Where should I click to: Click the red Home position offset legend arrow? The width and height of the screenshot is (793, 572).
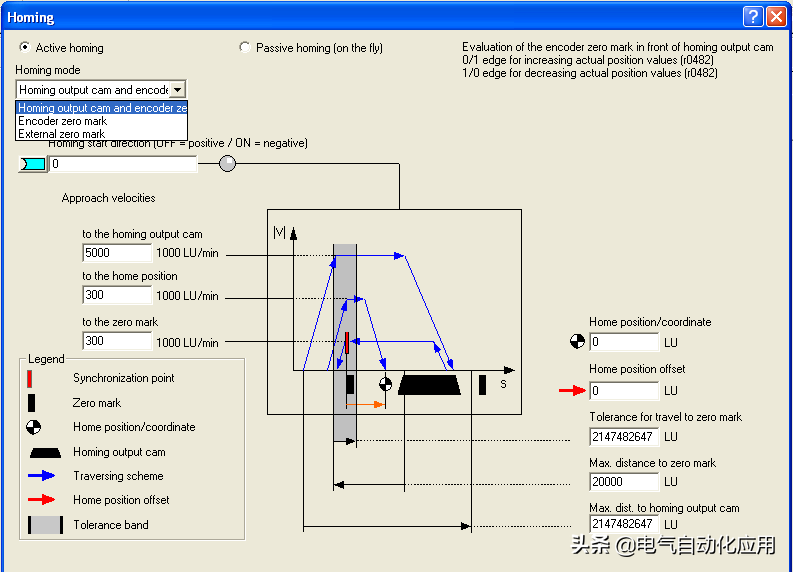(x=41, y=500)
